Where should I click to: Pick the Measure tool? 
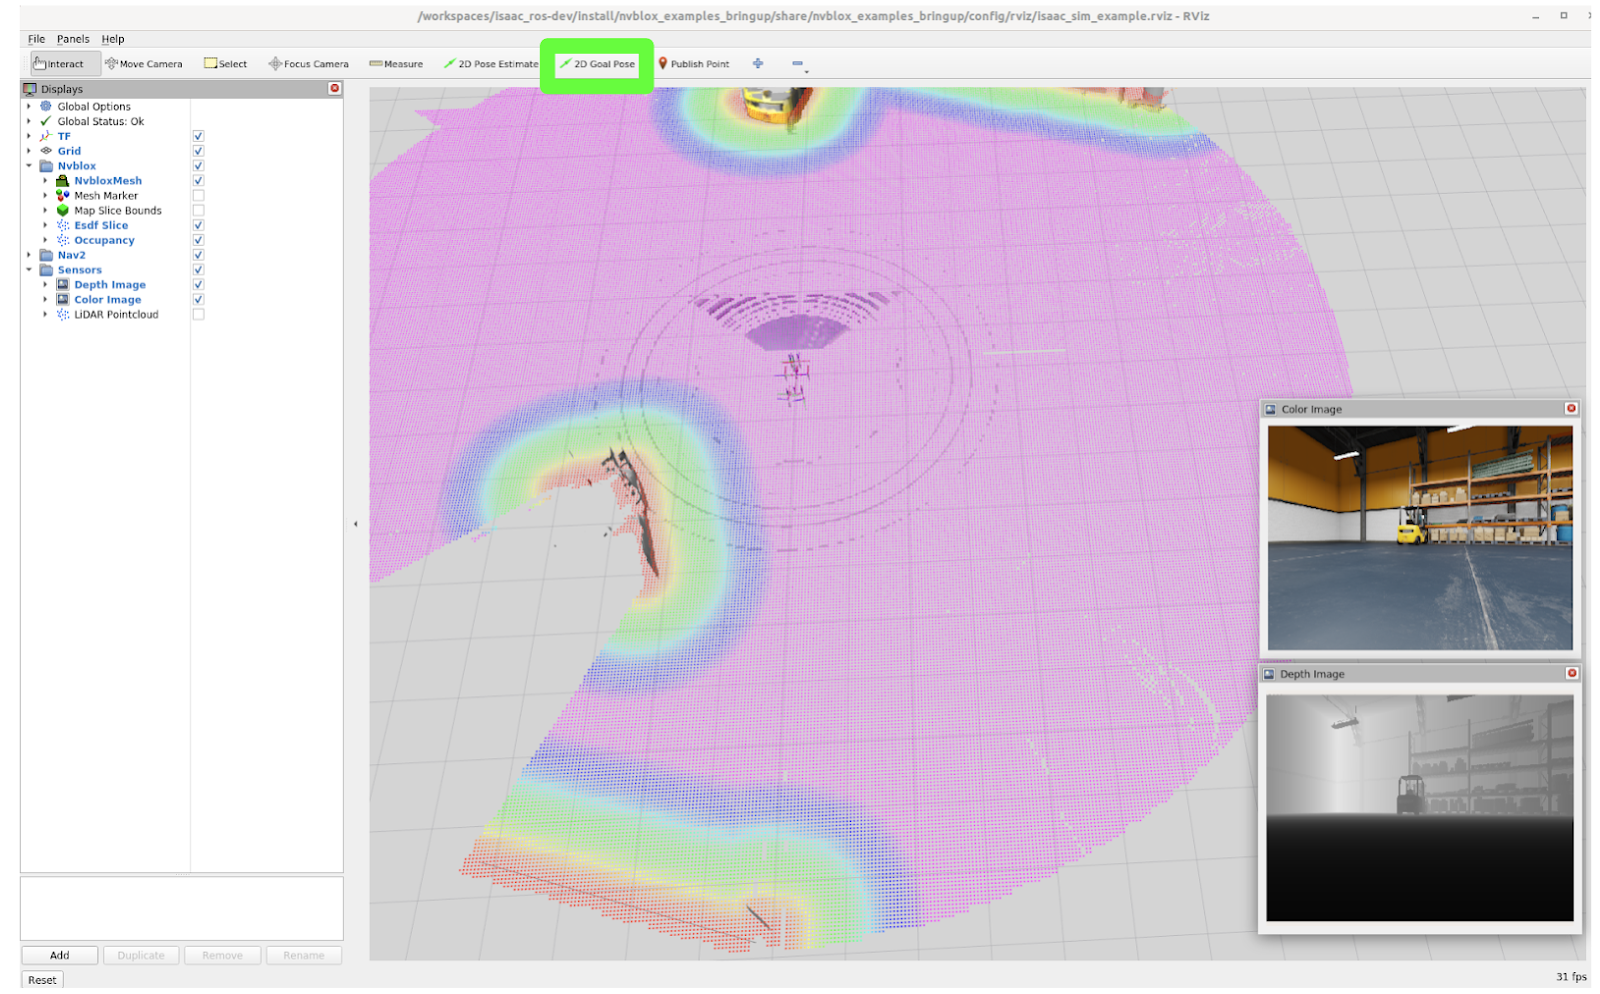(x=396, y=64)
